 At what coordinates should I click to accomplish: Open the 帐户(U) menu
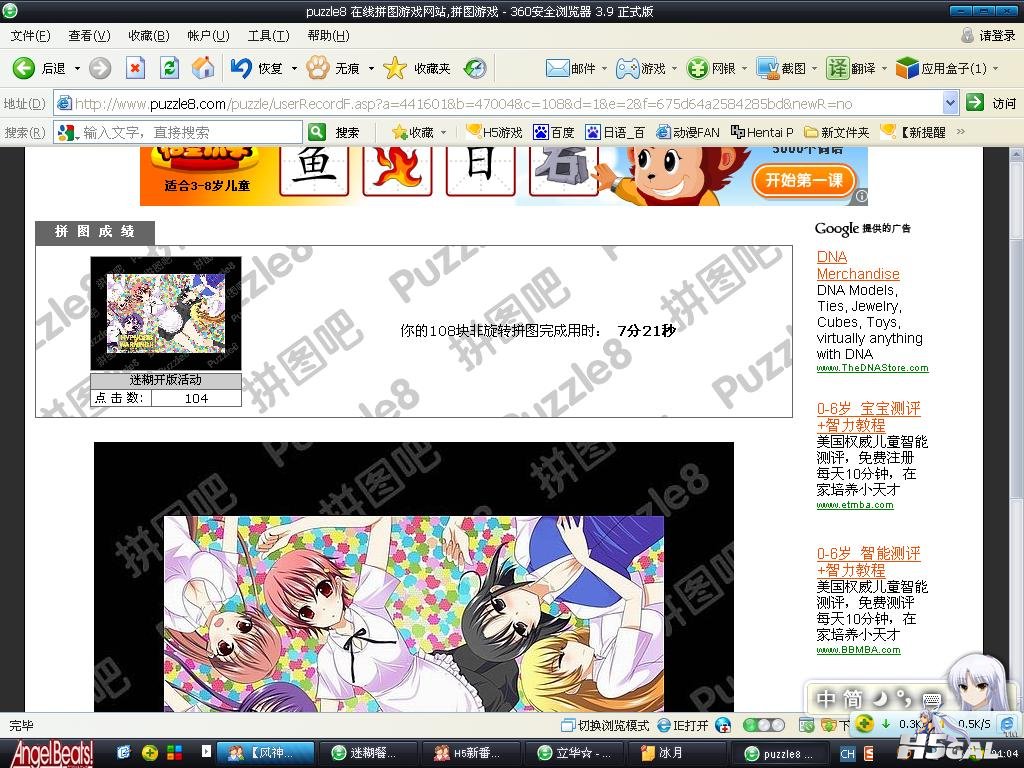click(x=208, y=35)
